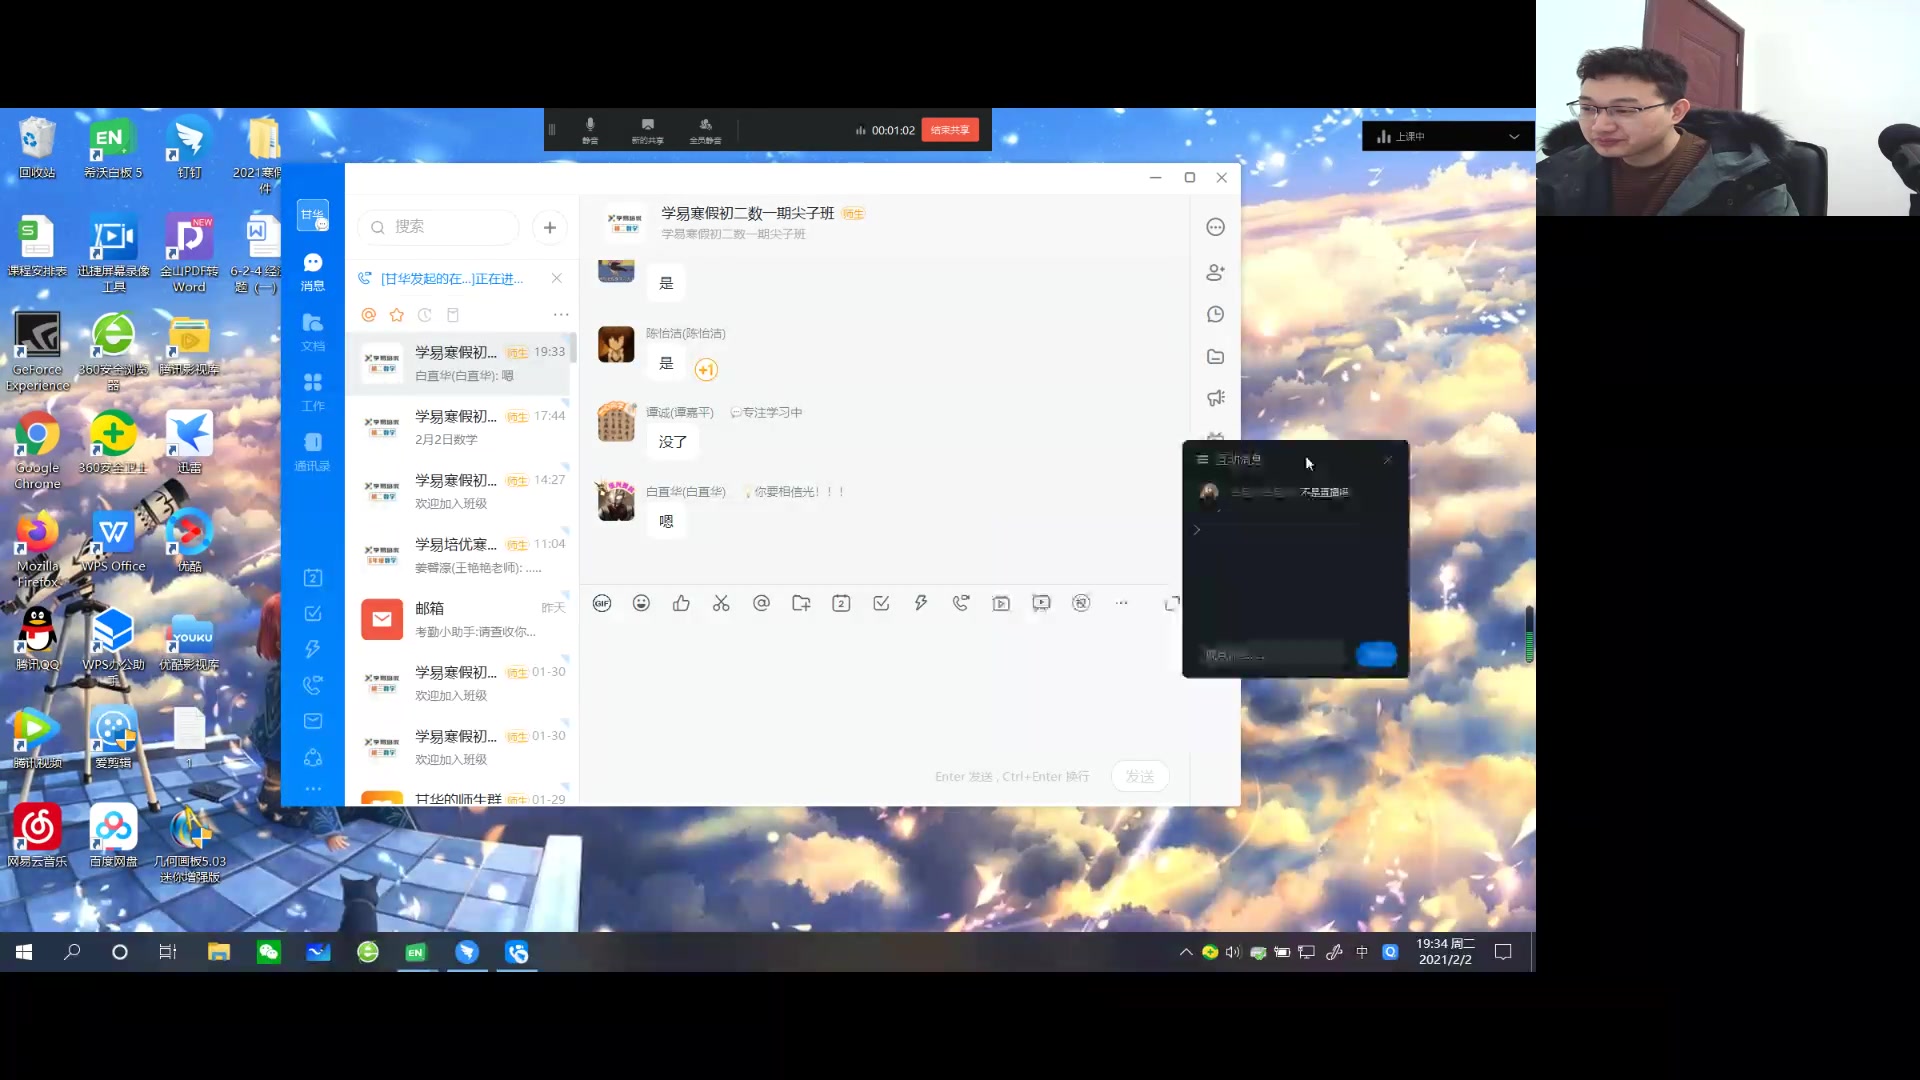Screen dimensions: 1920x1080
Task: Click the red 结束共享 button
Action: click(949, 130)
